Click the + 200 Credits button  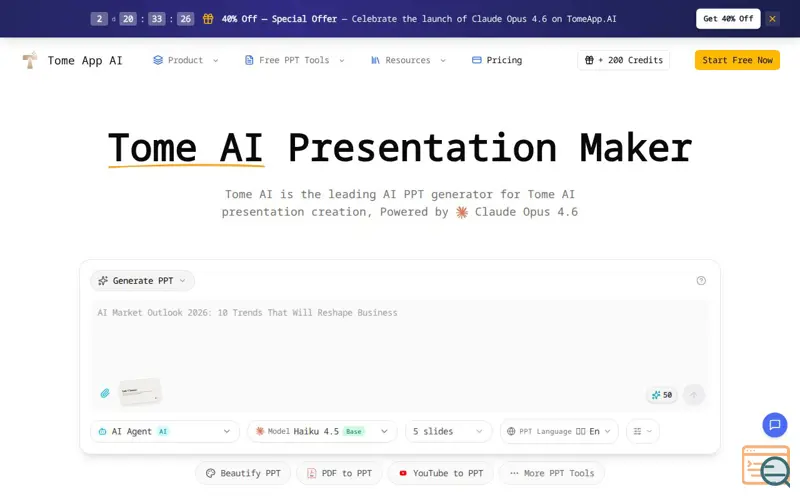pos(623,60)
